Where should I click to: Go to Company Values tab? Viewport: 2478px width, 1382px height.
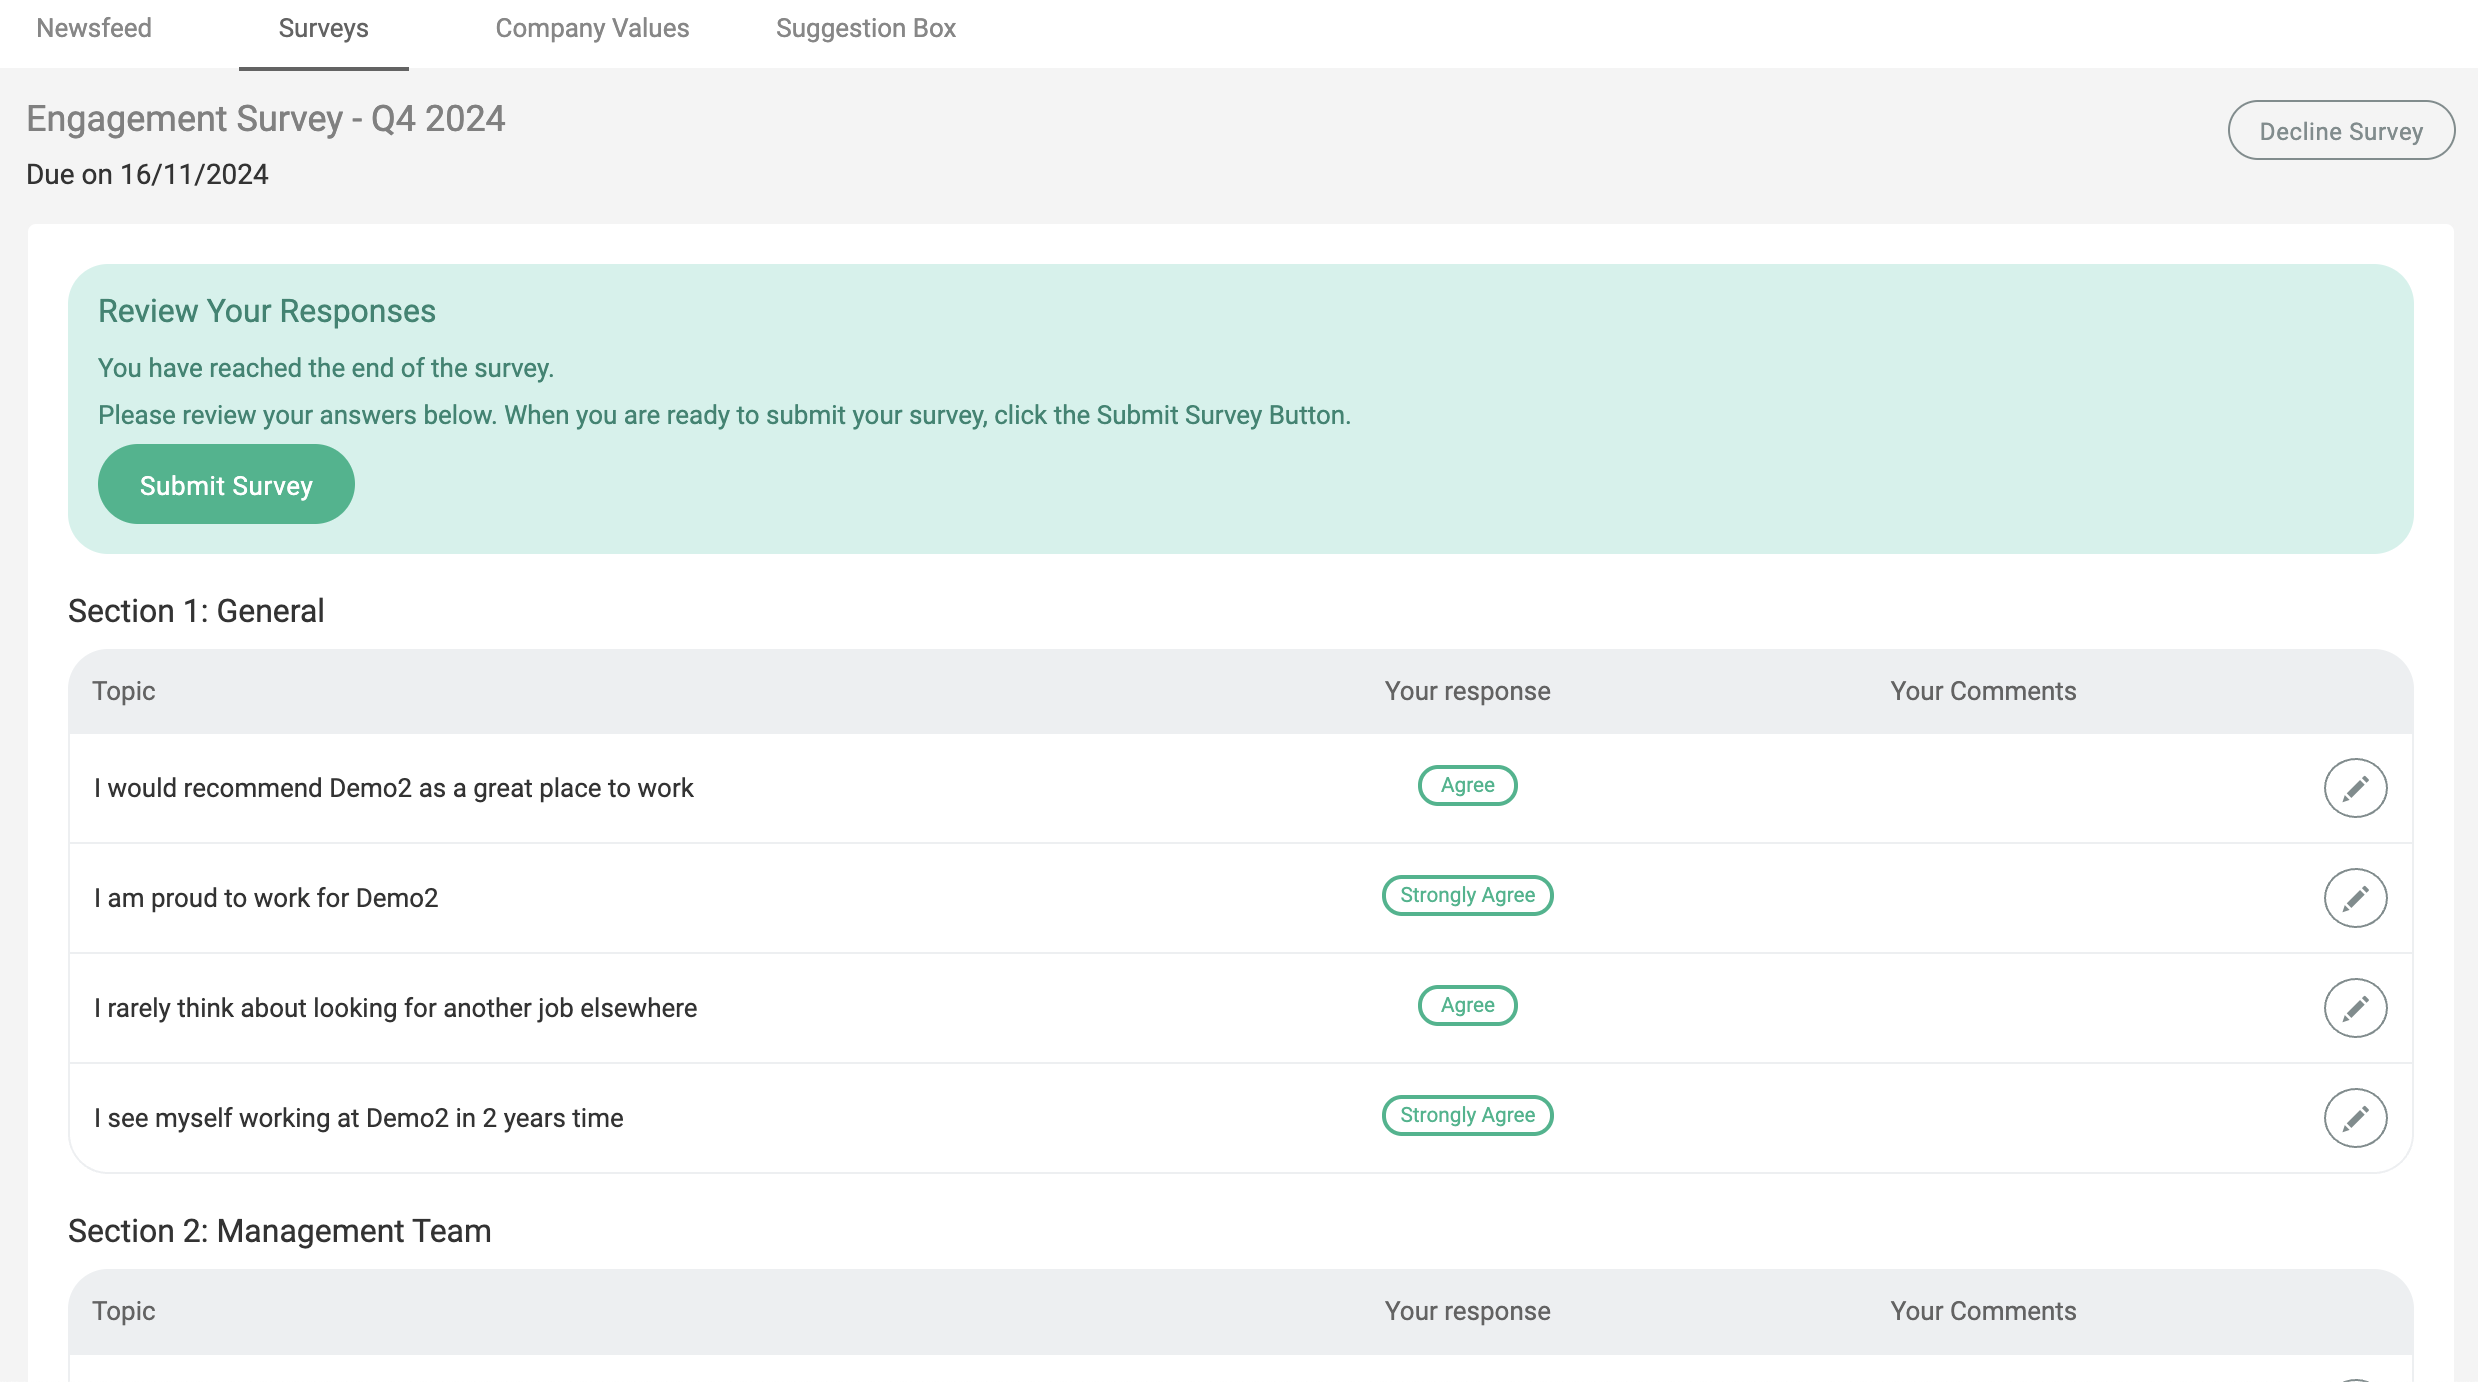pos(592,28)
